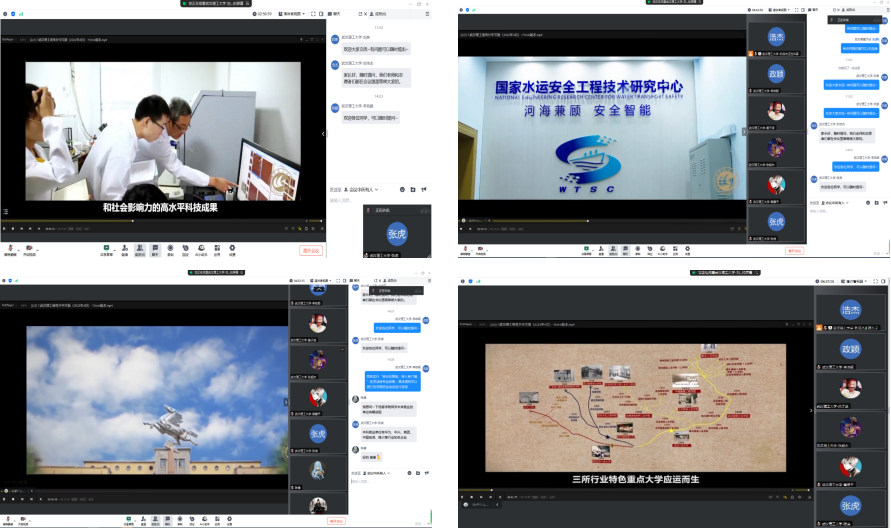Toggle camera video in the lab researchers meeting window

coord(29,247)
